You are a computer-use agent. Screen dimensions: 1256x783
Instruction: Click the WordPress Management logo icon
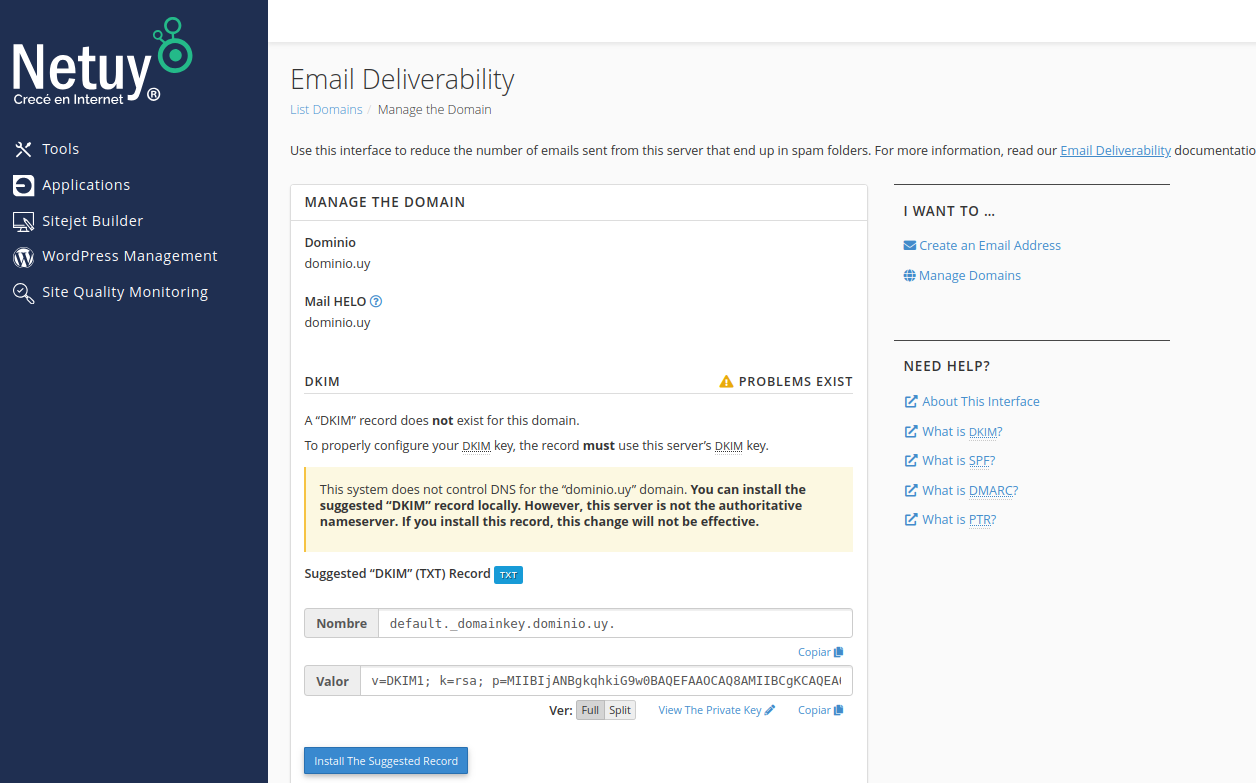tap(23, 257)
